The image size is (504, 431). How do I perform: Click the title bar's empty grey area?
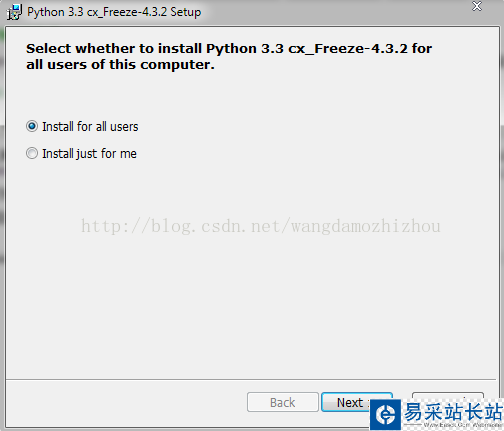pyautogui.click(x=333, y=12)
